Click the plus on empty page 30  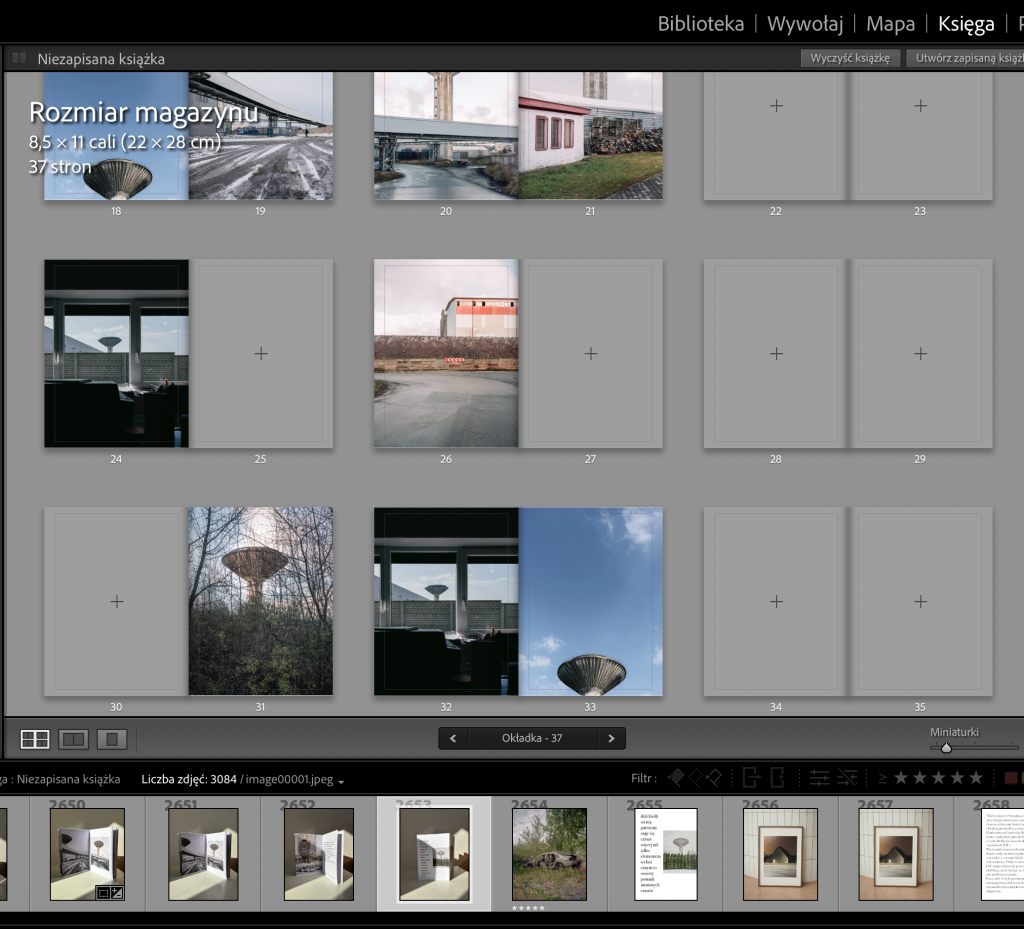(116, 601)
